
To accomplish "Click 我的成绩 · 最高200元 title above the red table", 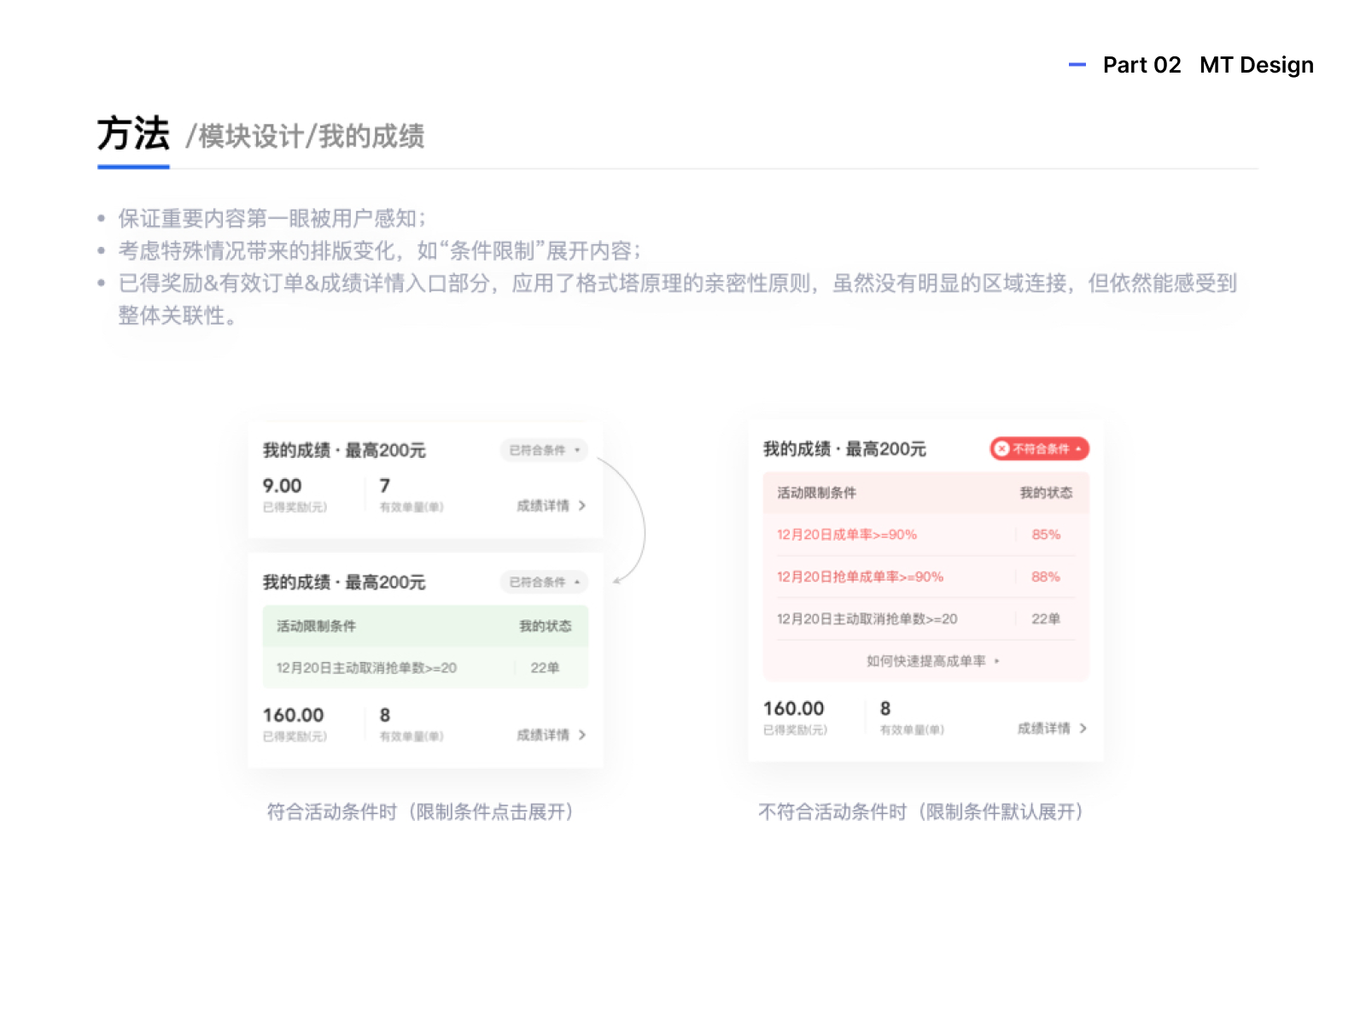I will tap(845, 449).
